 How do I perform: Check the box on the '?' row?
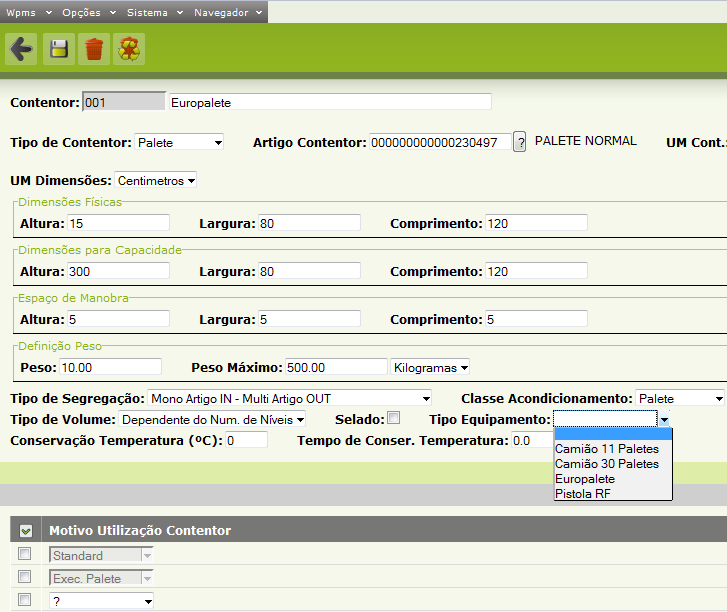[25, 600]
